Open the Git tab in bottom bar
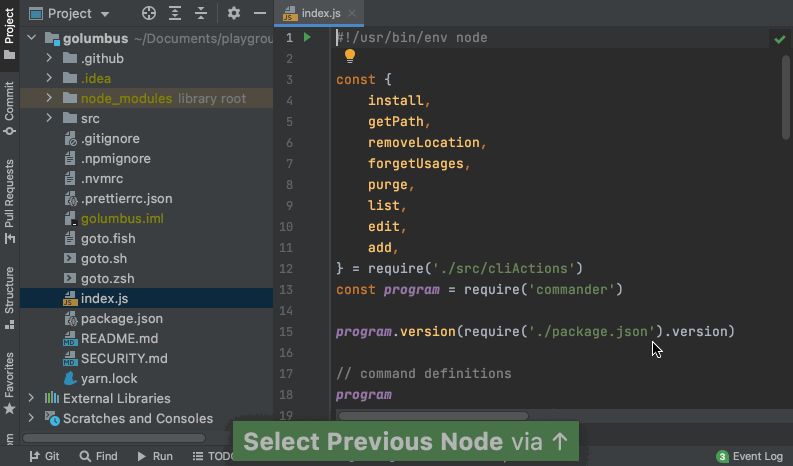Viewport: 793px width, 466px height. click(x=44, y=456)
